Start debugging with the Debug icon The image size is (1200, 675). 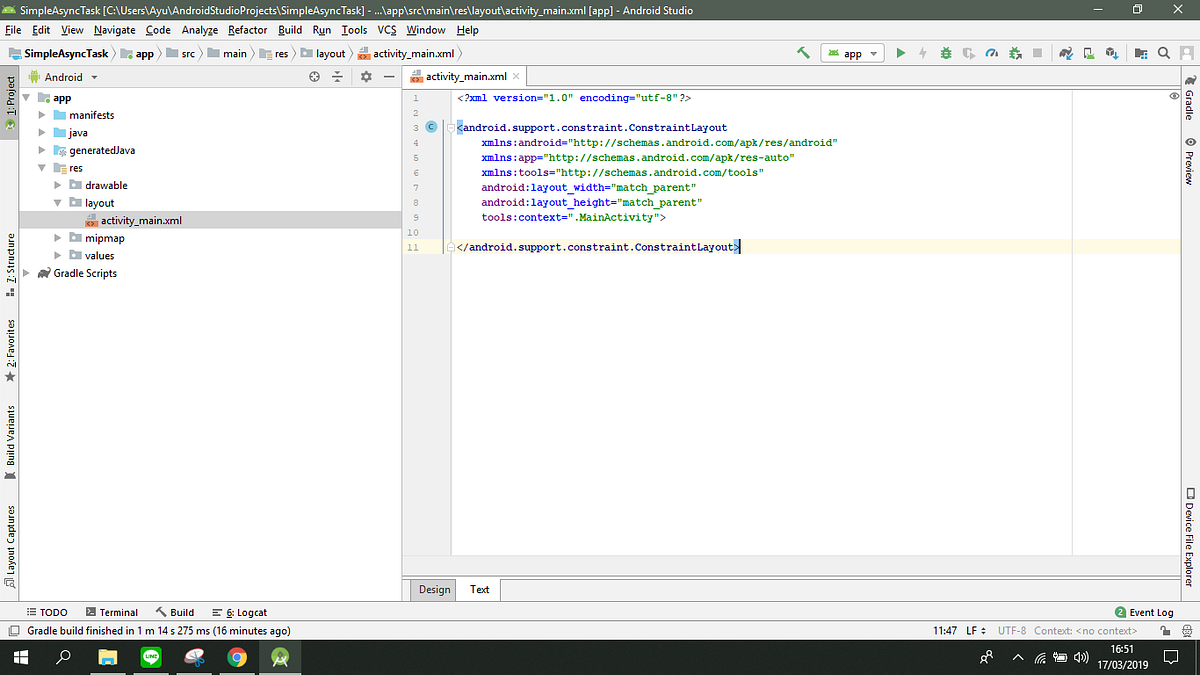click(x=946, y=54)
